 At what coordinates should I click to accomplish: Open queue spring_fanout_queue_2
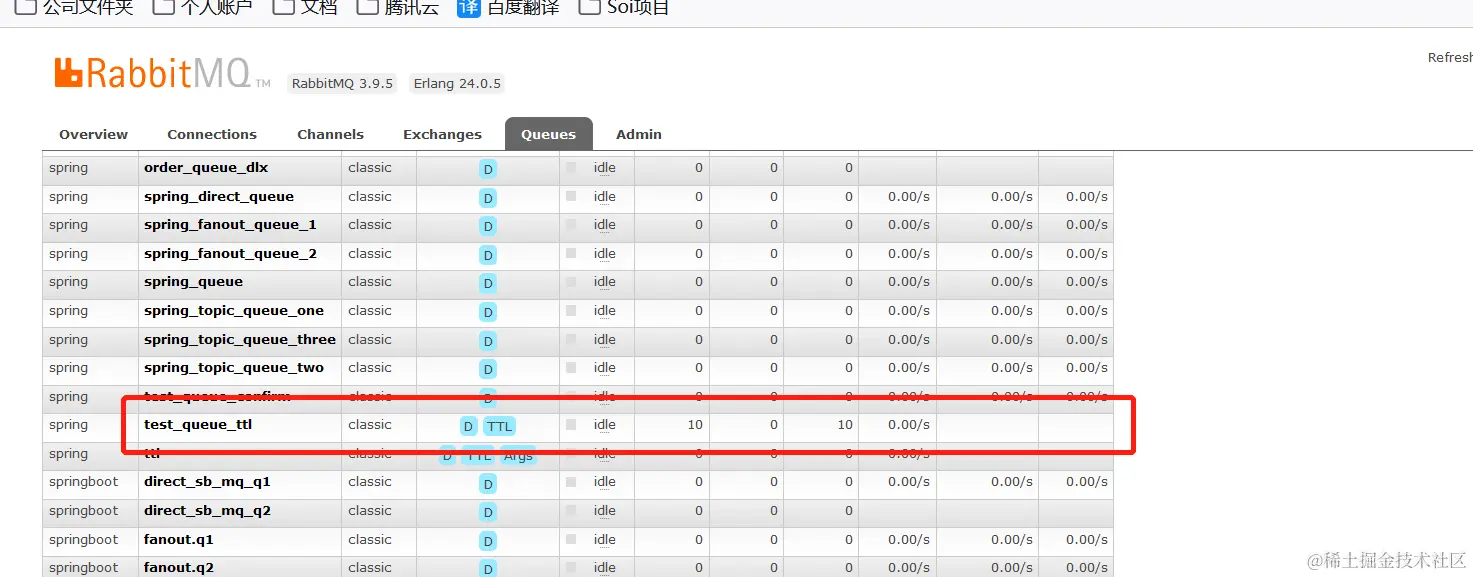click(x=230, y=253)
